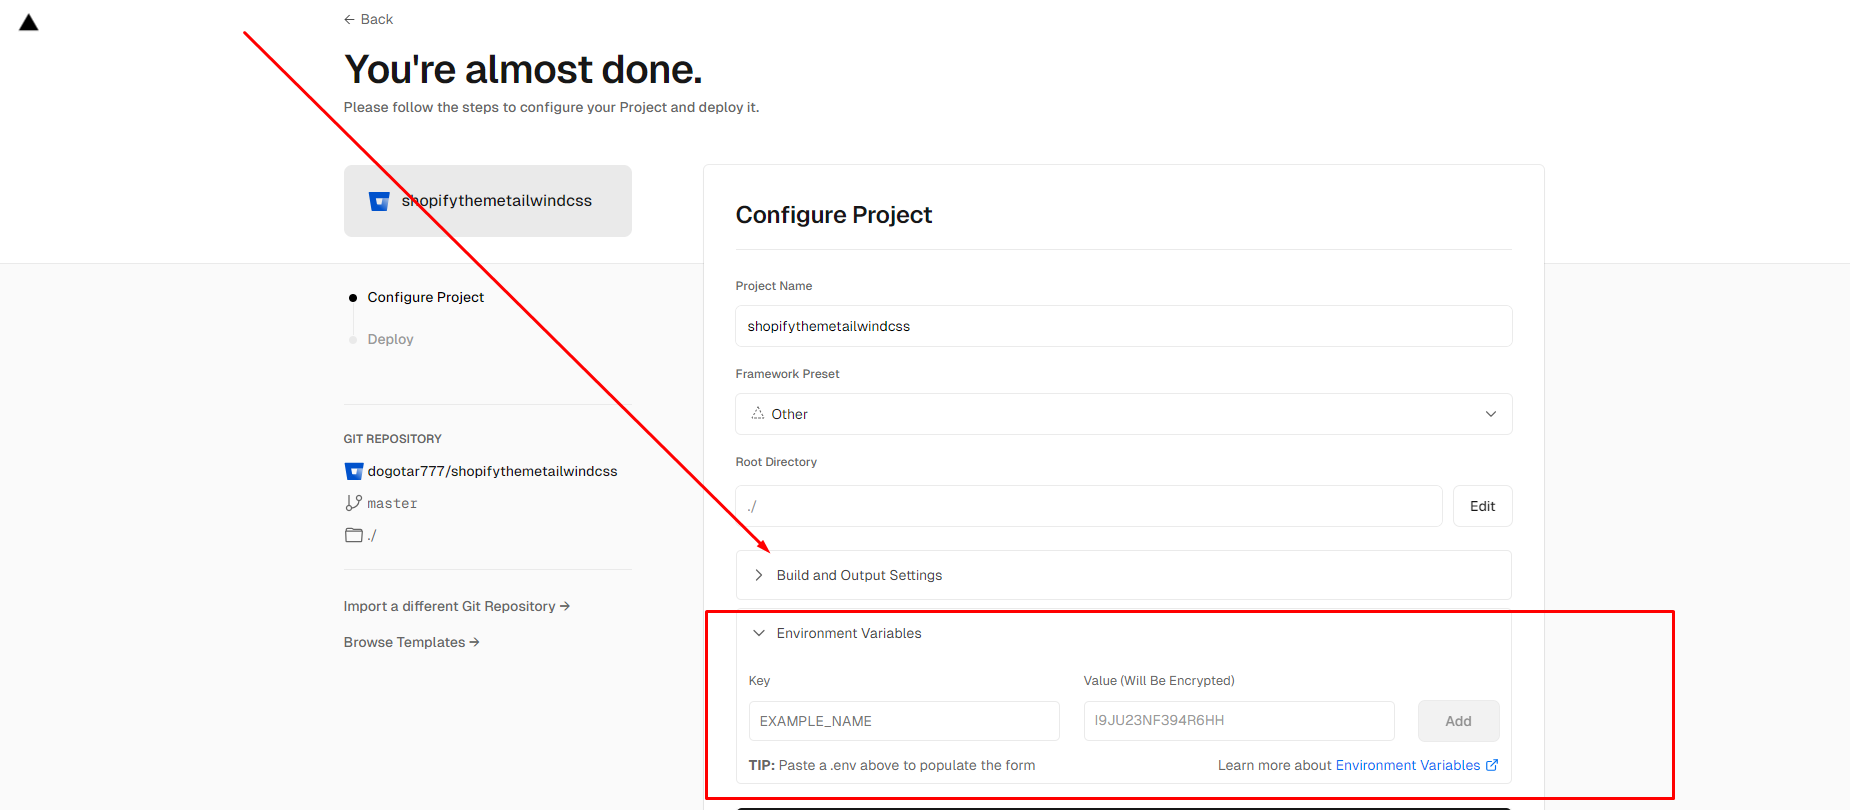
Task: Select the Configure Project step
Action: pyautogui.click(x=425, y=297)
